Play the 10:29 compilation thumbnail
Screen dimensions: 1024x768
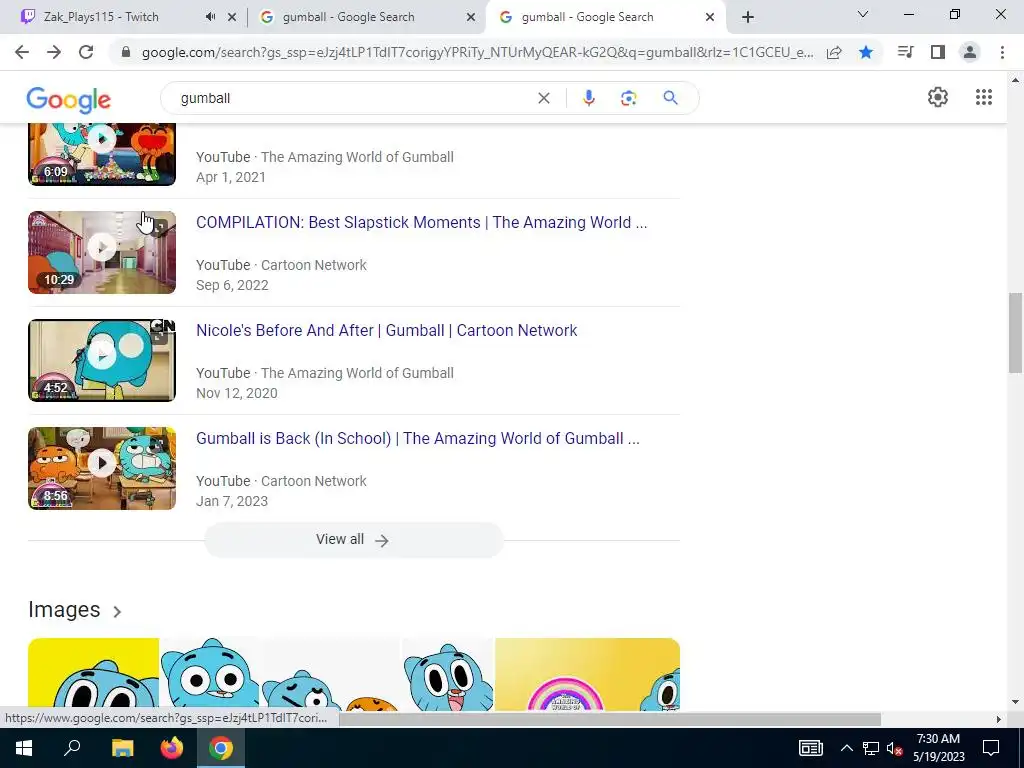pos(102,252)
